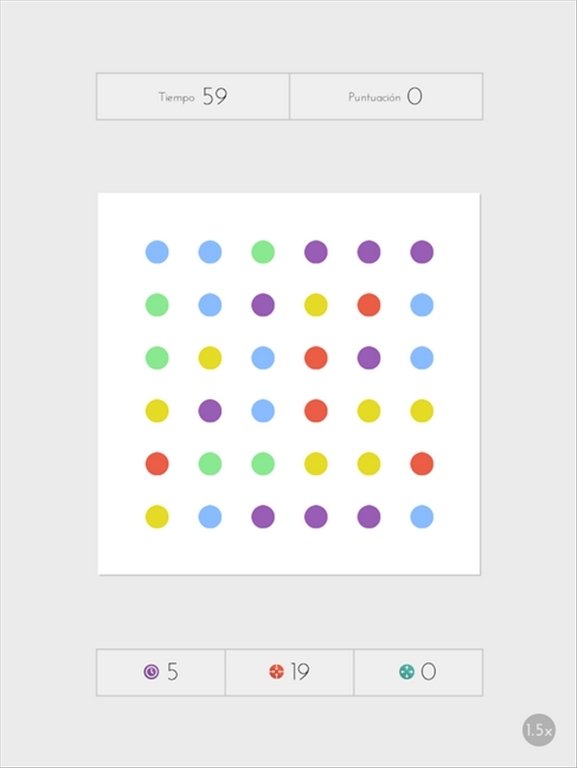The height and width of the screenshot is (768, 577).
Task: Tap the yellow dot in the second row
Action: 316,305
